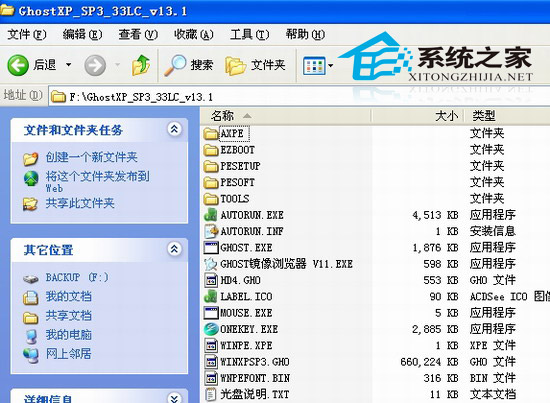Image resolution: width=550 pixels, height=403 pixels.
Task: Select GHOST镜像浏览器 V11.EXE file icon
Action: [x=211, y=264]
